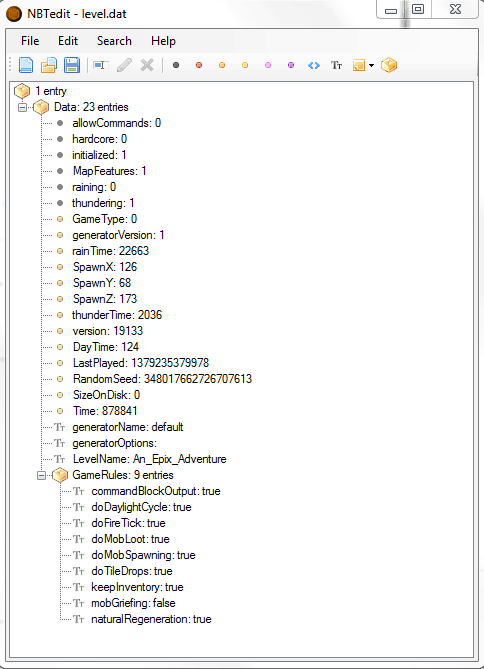This screenshot has width=484, height=669.
Task: Select the LevelName: An_Epix_Adventure tag
Action: coord(149,459)
